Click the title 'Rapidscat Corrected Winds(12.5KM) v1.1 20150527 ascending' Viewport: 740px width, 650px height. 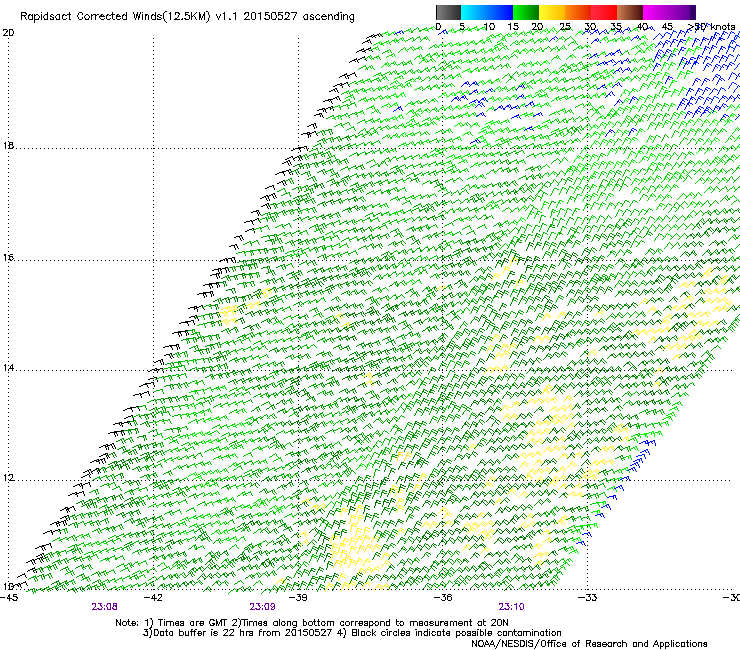coord(187,17)
